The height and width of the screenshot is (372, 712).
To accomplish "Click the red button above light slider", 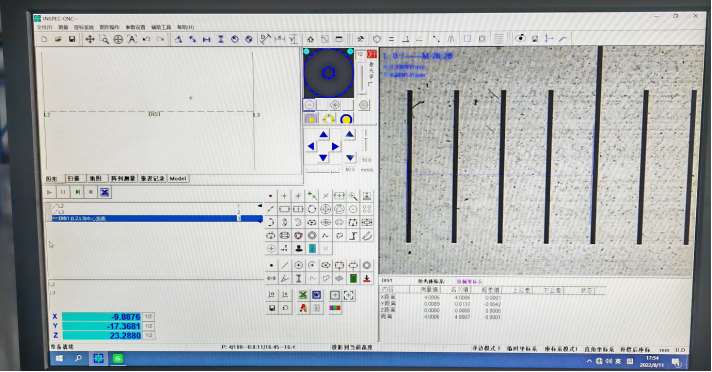I will click(372, 55).
